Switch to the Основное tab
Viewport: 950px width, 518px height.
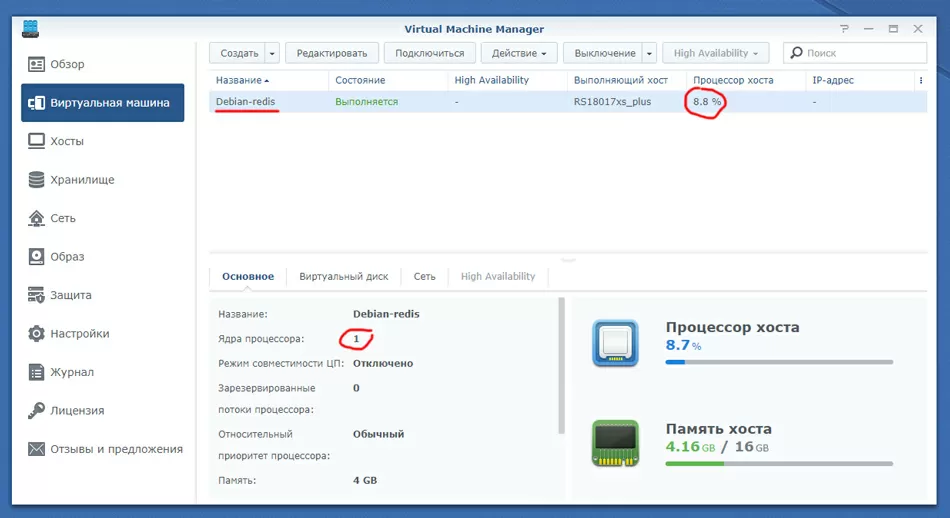coord(248,276)
